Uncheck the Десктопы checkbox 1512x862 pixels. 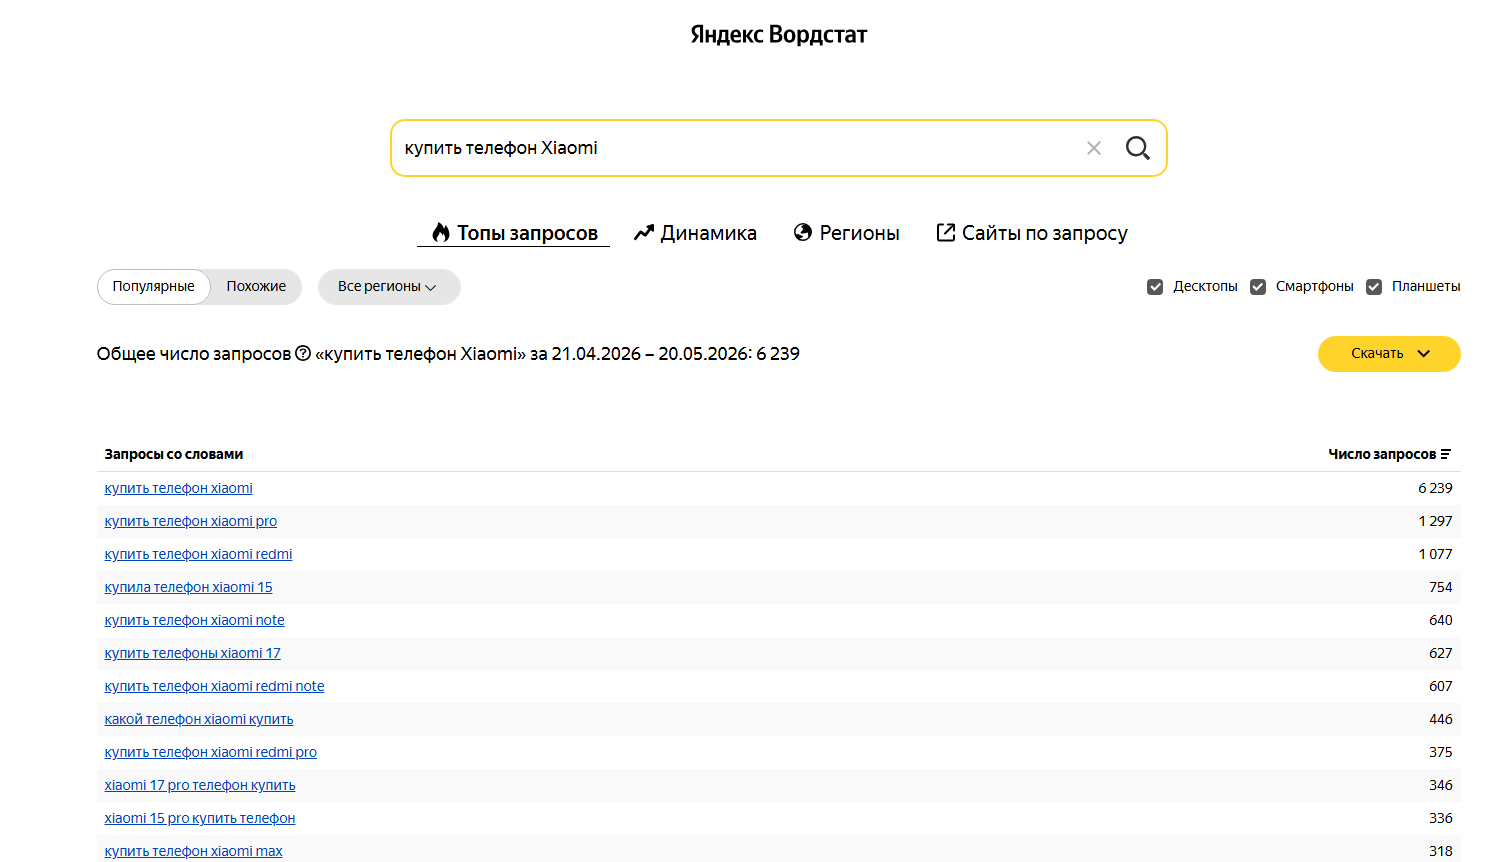point(1155,287)
